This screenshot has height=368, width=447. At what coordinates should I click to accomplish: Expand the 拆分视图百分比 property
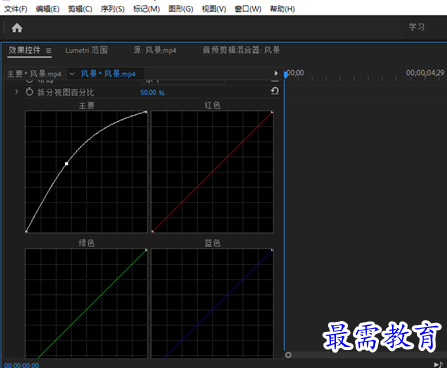(17, 92)
